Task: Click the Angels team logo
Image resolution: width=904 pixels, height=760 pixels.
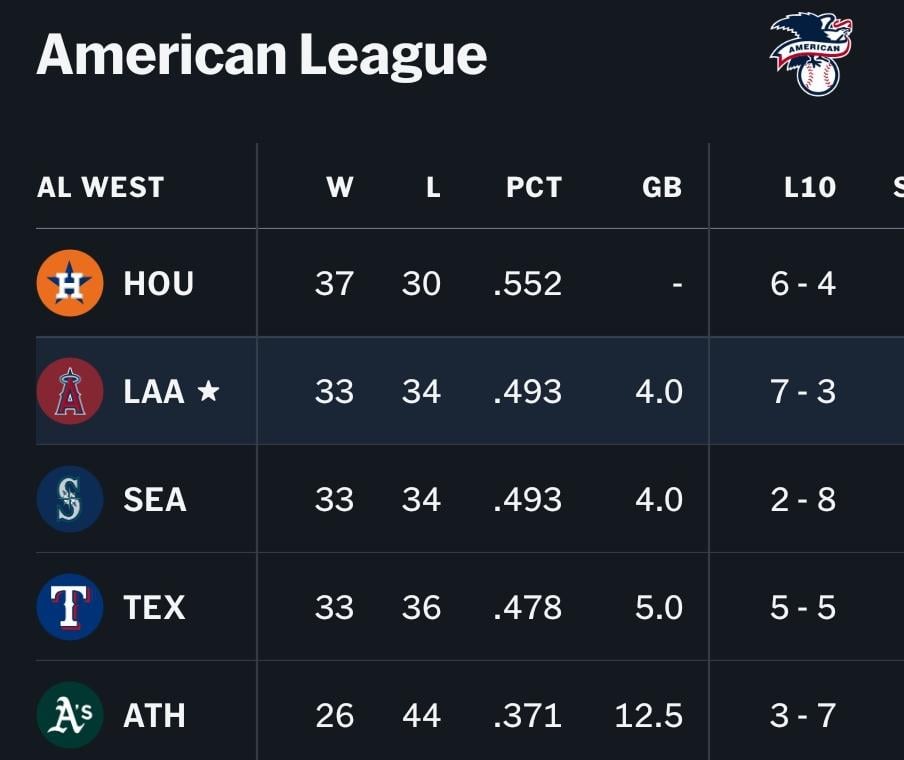Action: [69, 391]
